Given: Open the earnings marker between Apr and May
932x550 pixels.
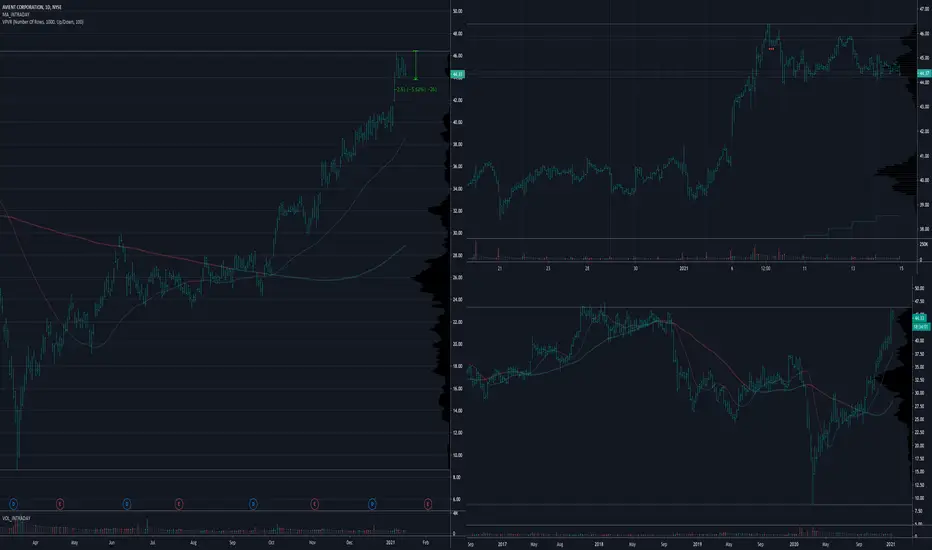Looking at the screenshot, I should 59,504.
